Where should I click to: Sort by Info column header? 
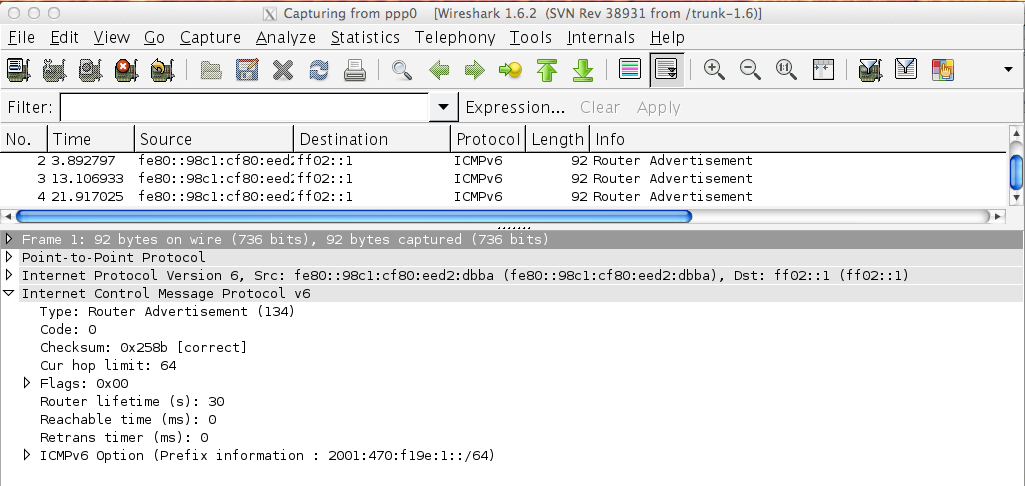tap(798, 139)
